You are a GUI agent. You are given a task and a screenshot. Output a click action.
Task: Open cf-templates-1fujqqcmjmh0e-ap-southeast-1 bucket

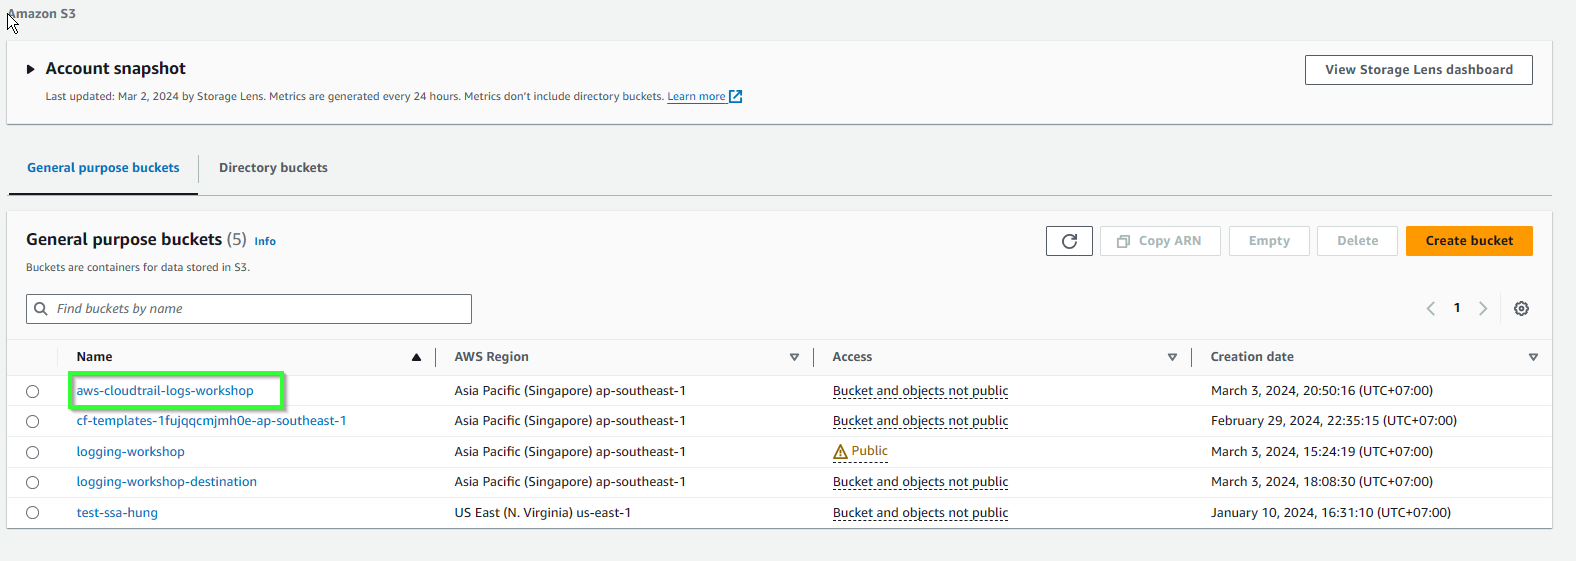click(x=211, y=421)
